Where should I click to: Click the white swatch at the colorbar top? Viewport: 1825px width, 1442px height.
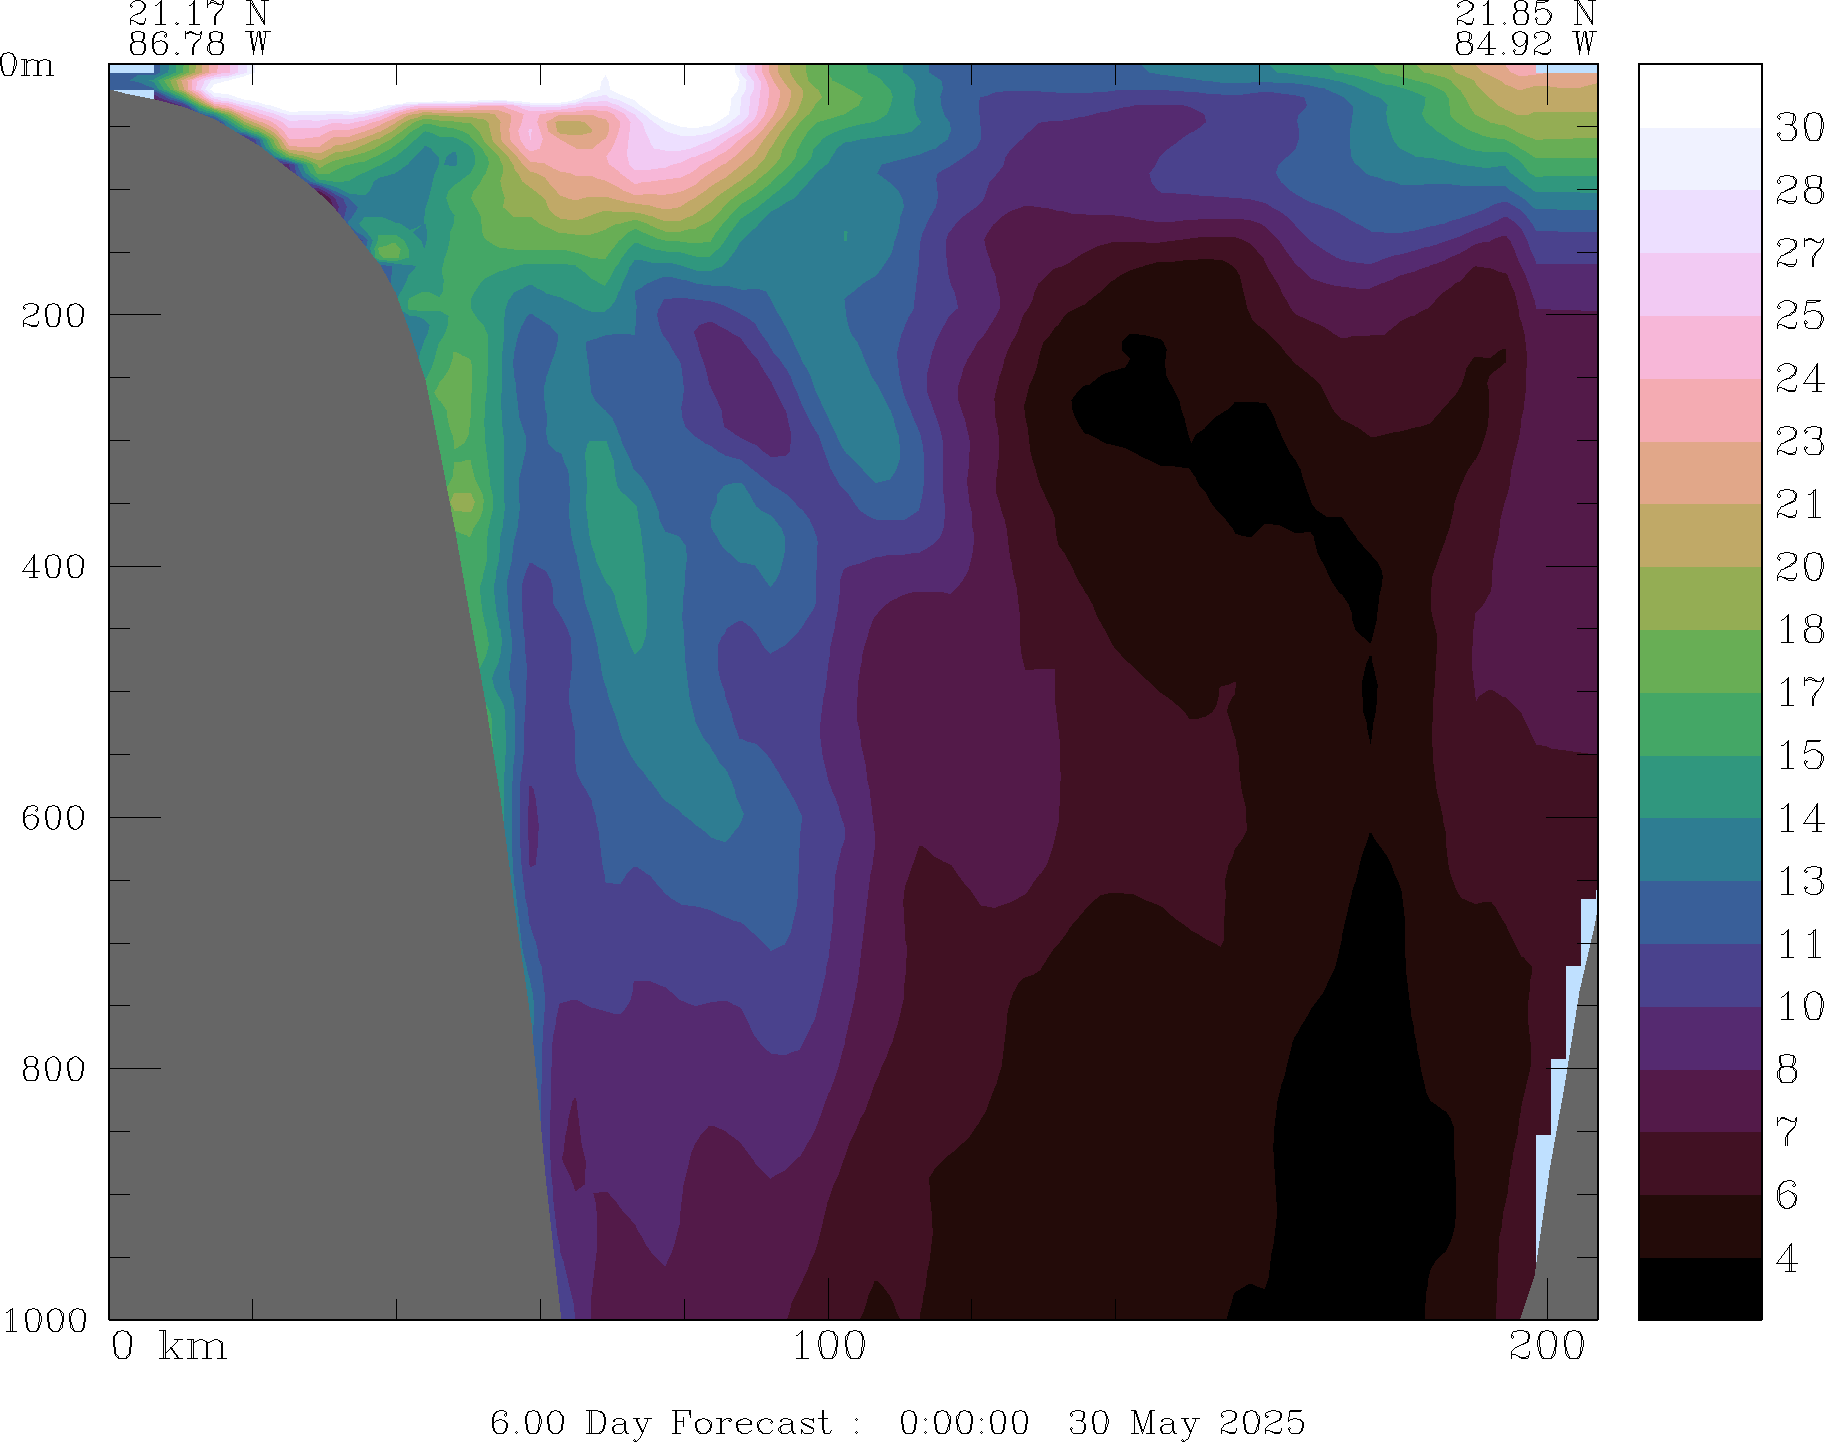(1699, 96)
